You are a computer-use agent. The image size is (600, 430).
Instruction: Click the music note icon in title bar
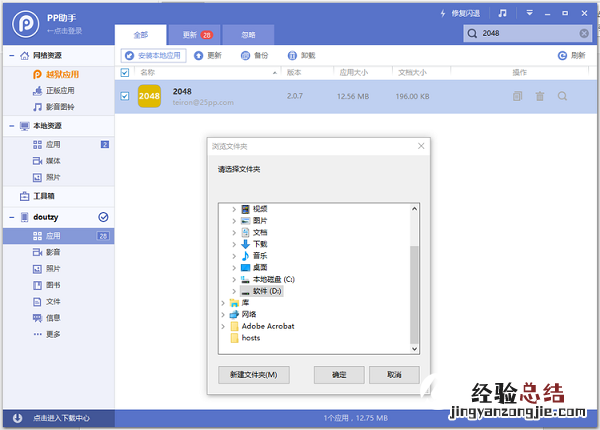pyautogui.click(x=502, y=13)
